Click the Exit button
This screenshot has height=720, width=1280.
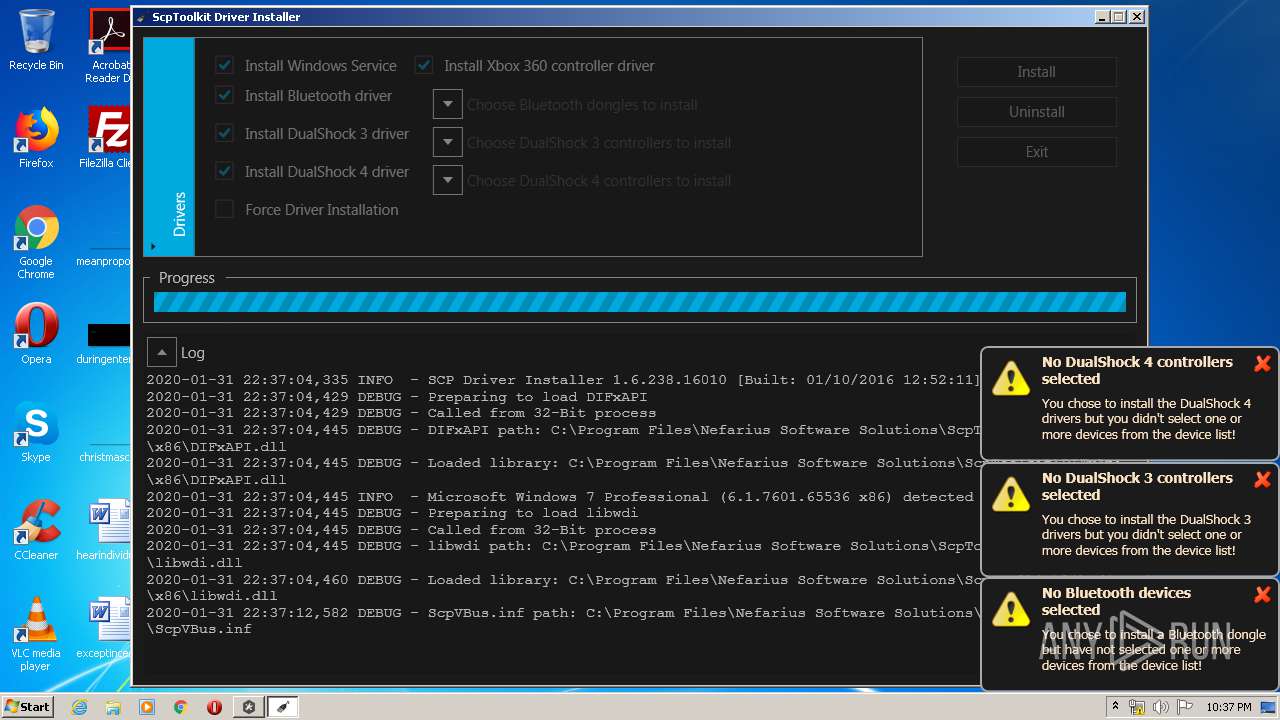pos(1036,152)
